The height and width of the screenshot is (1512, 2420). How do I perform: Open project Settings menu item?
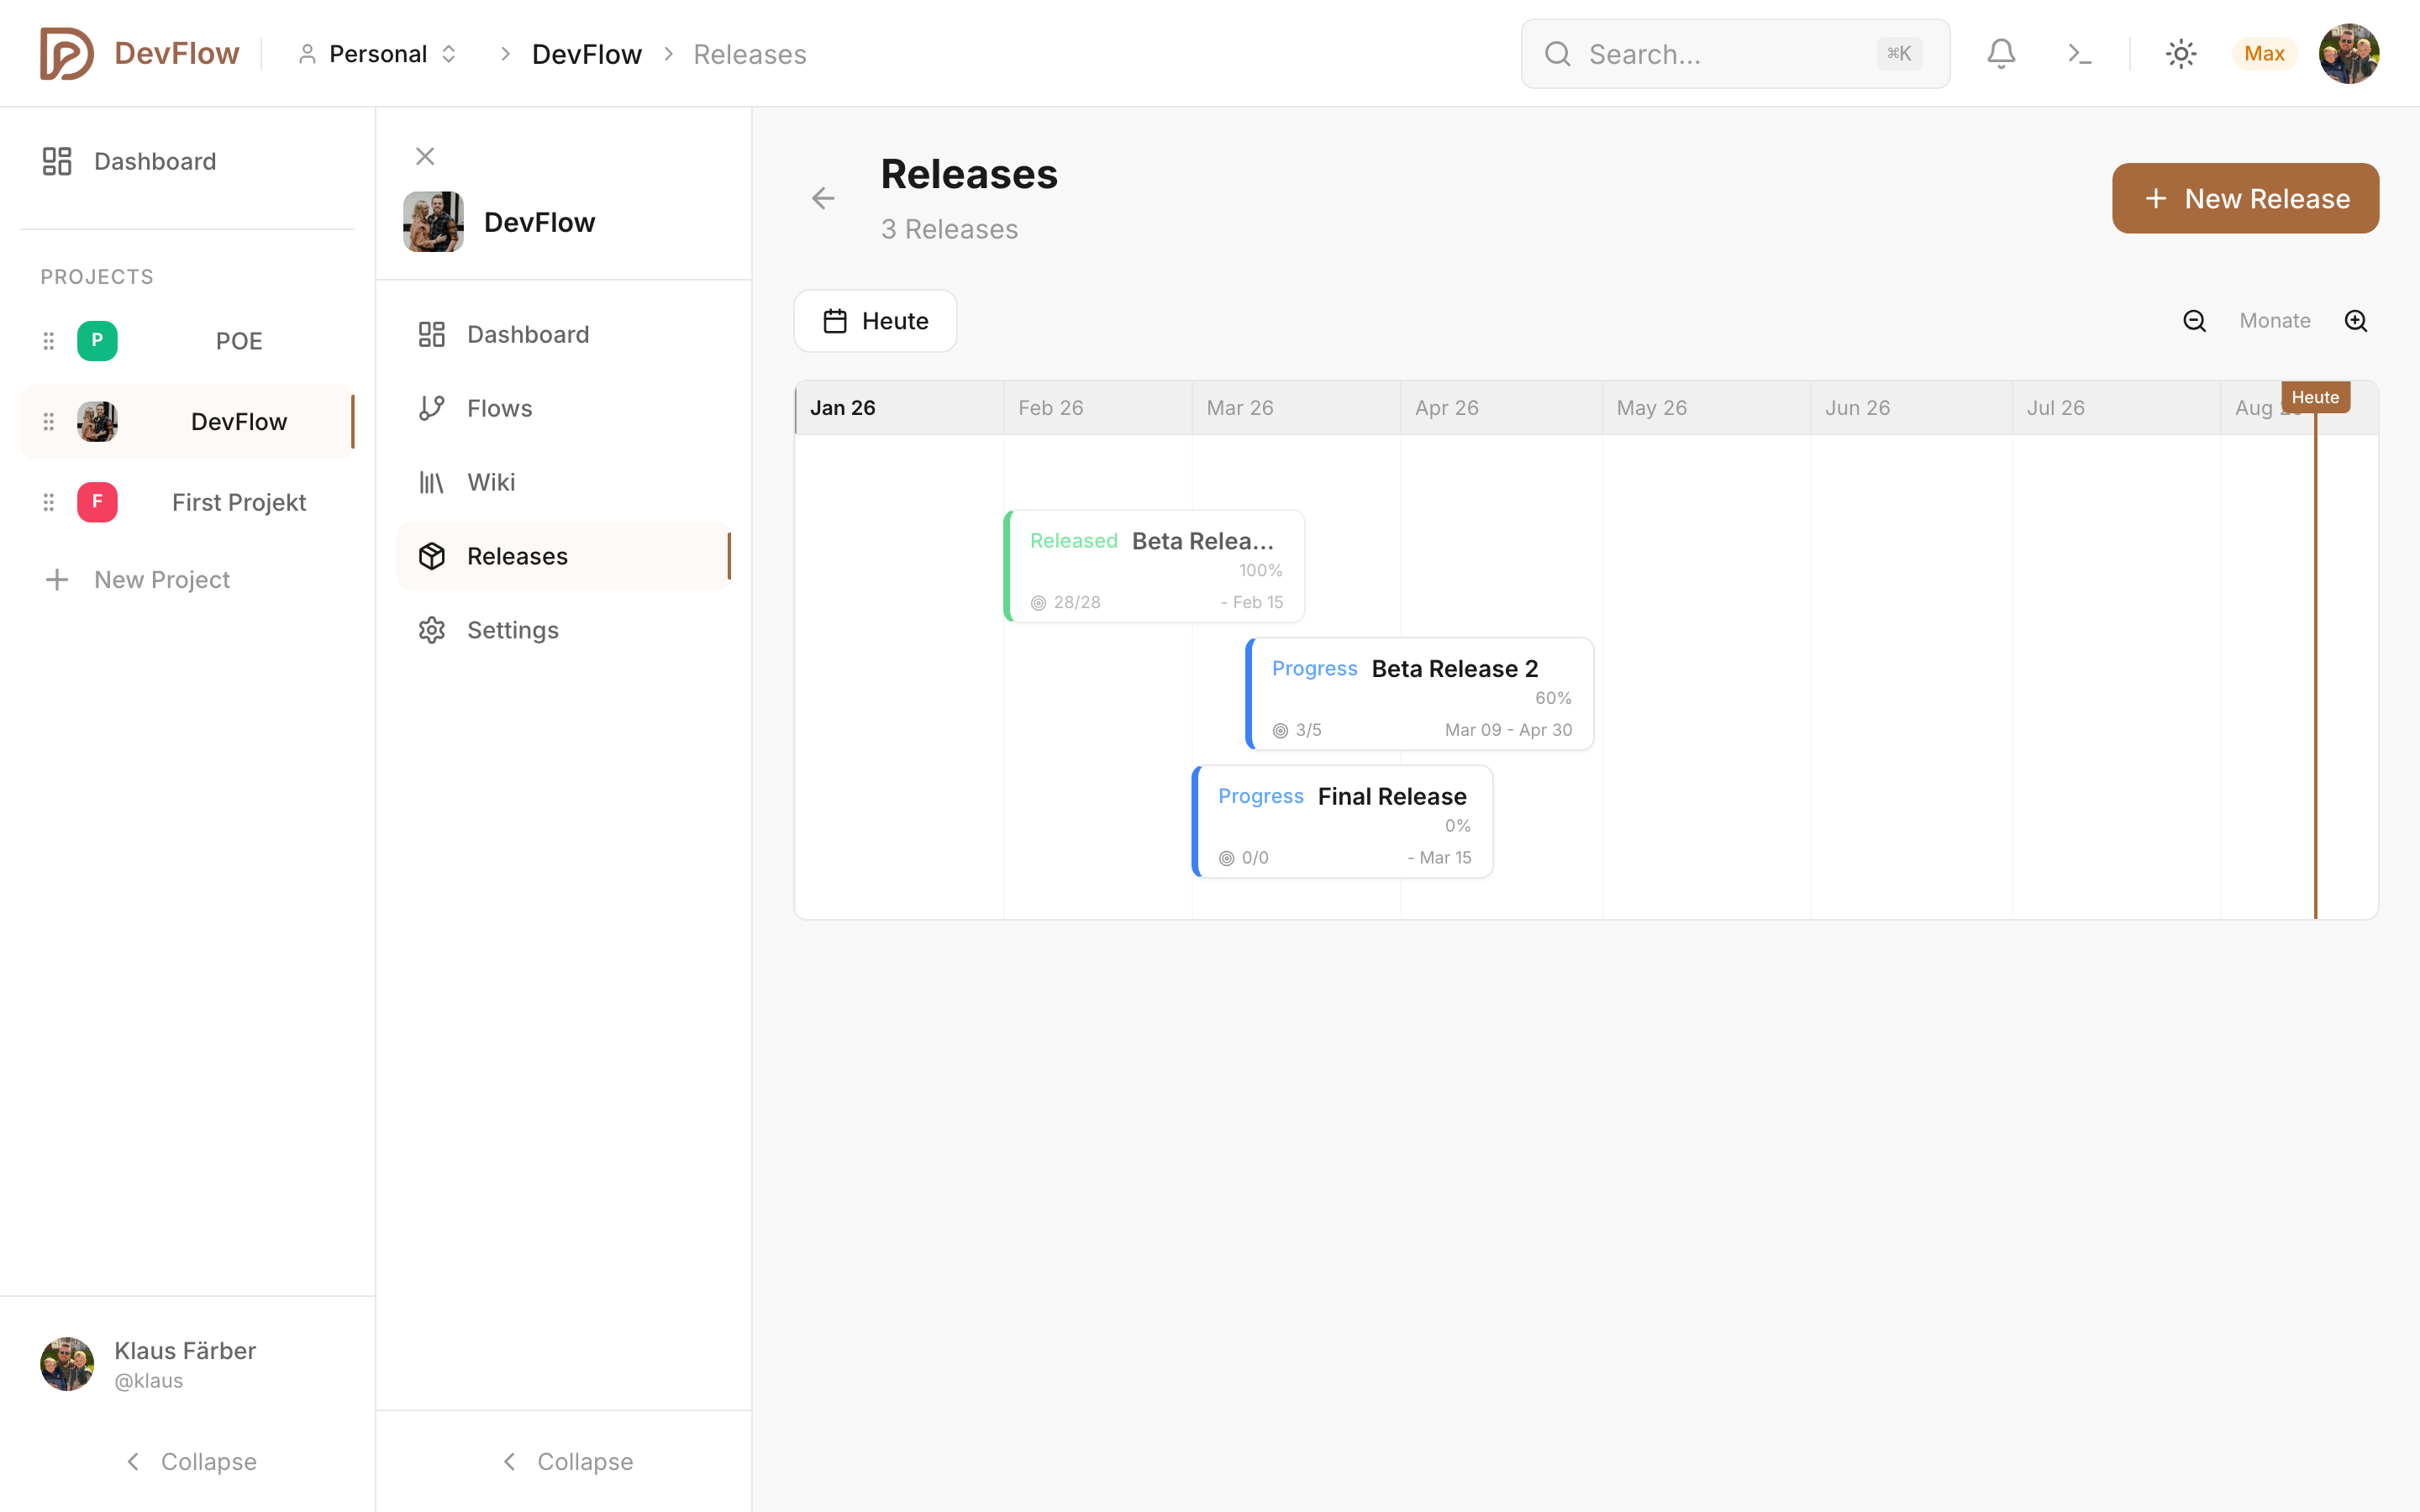pos(563,630)
